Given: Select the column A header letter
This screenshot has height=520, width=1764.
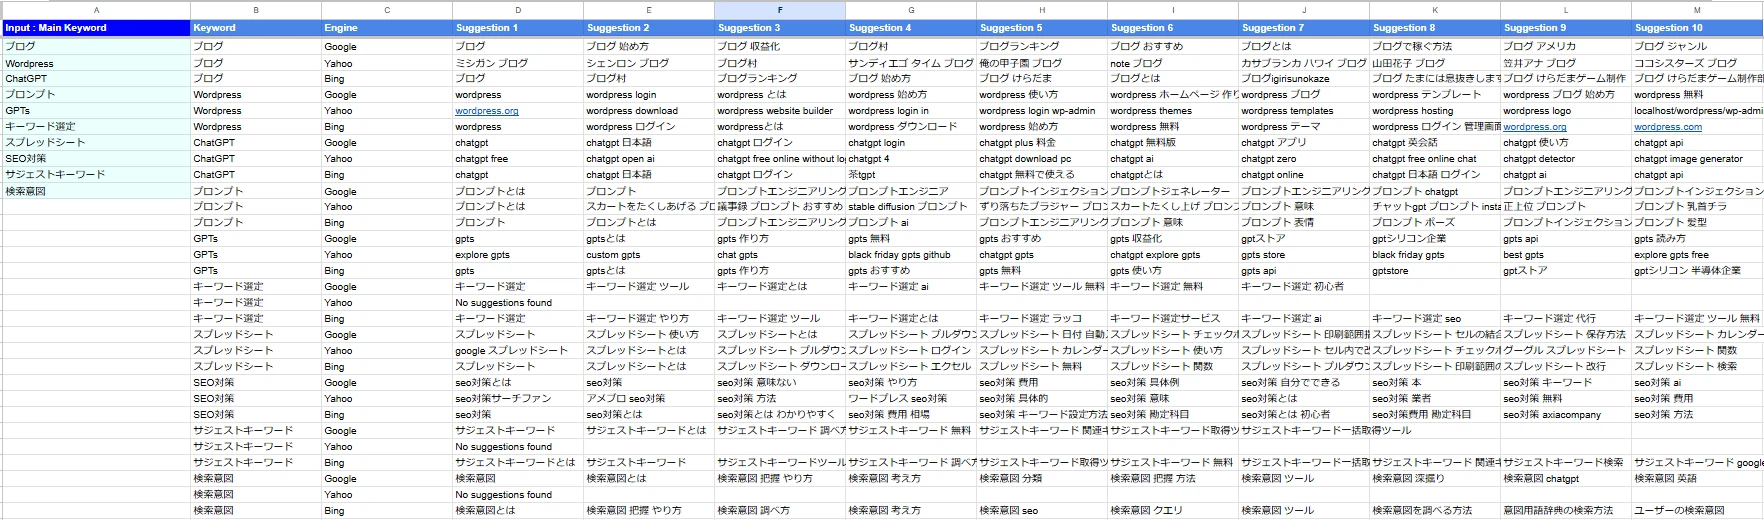Looking at the screenshot, I should click(96, 10).
